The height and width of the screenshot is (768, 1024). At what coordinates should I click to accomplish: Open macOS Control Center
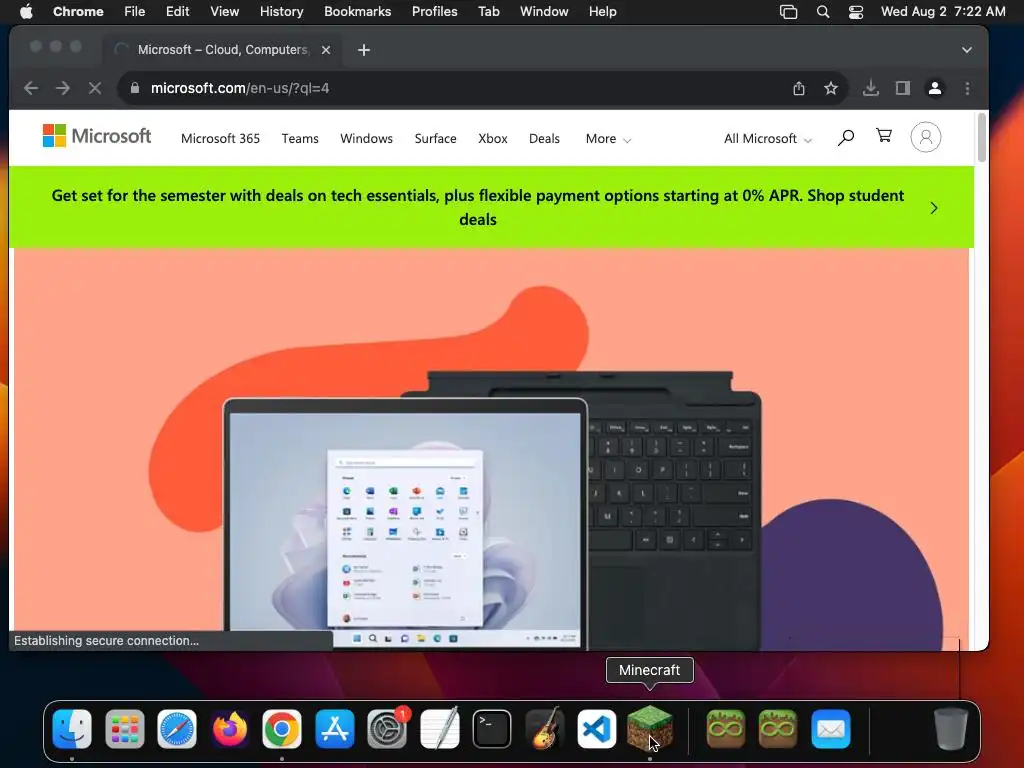point(856,12)
